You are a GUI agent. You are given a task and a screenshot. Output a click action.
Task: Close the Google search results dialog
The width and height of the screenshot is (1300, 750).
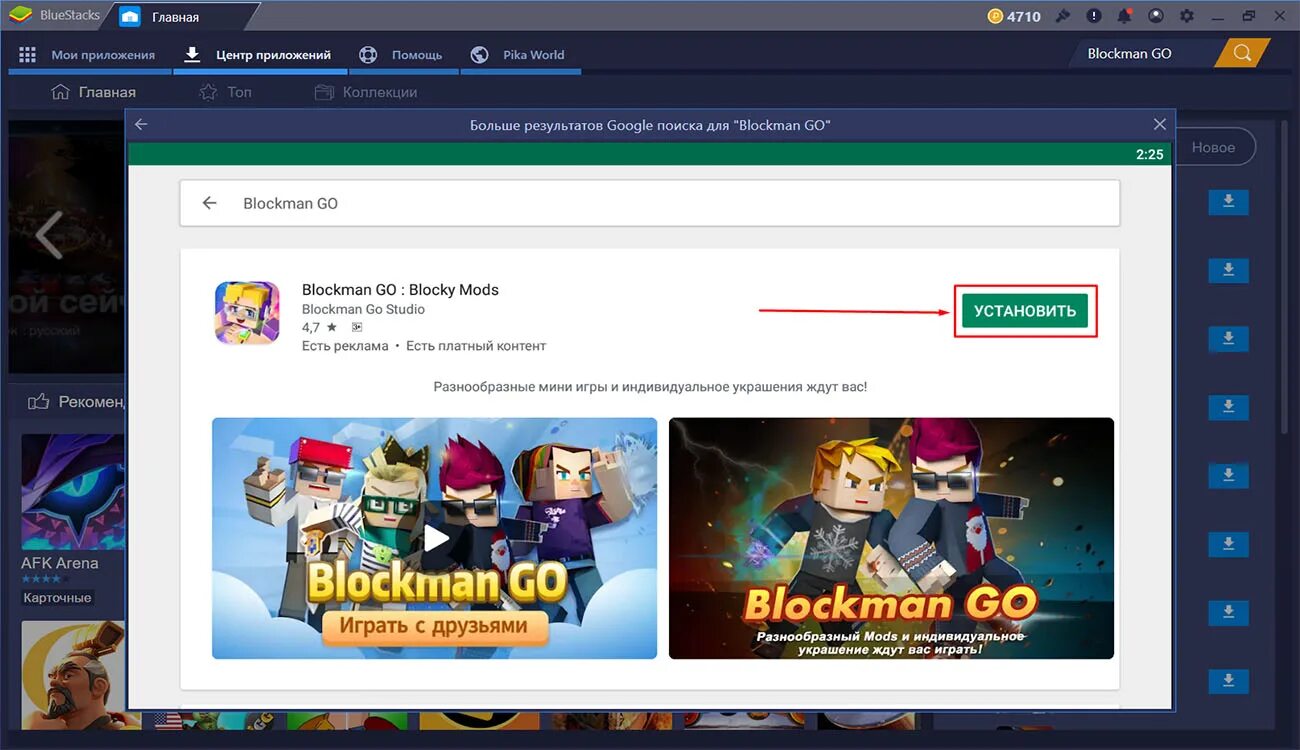coord(1160,125)
